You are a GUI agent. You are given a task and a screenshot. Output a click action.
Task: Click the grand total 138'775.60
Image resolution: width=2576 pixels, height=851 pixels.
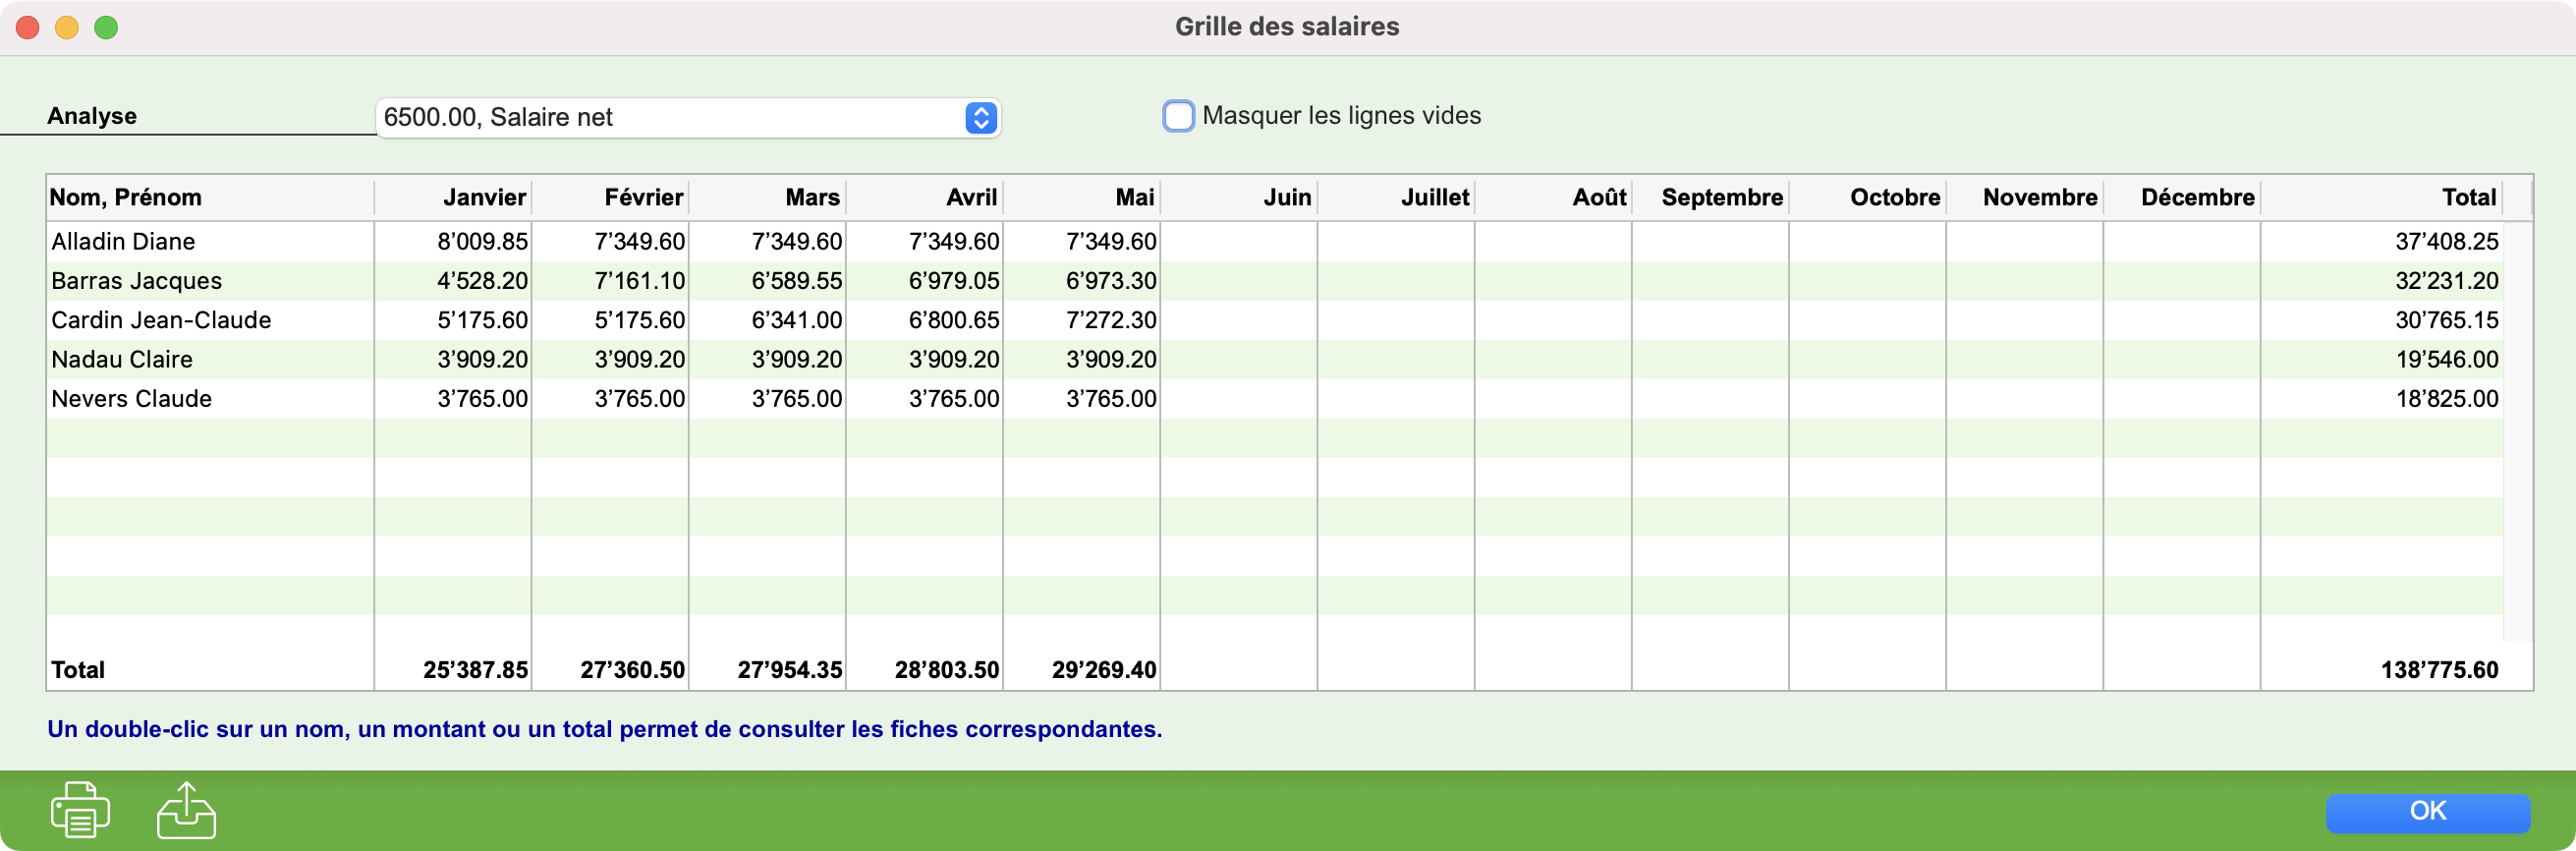point(2439,670)
